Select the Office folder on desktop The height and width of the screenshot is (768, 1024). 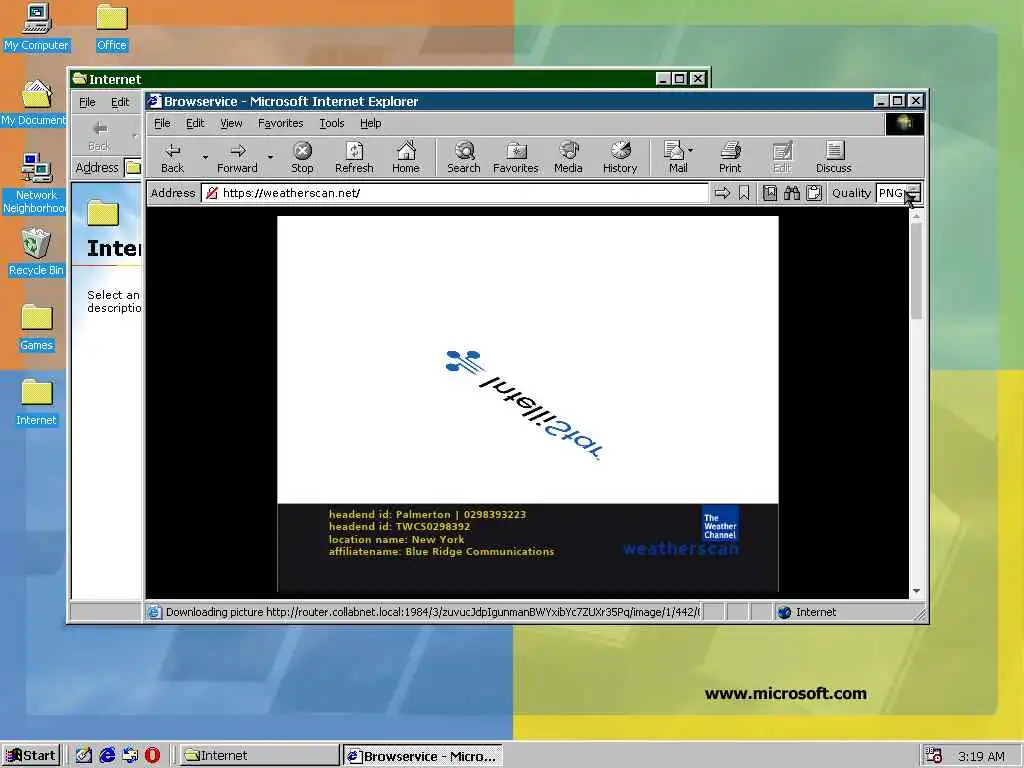(112, 27)
